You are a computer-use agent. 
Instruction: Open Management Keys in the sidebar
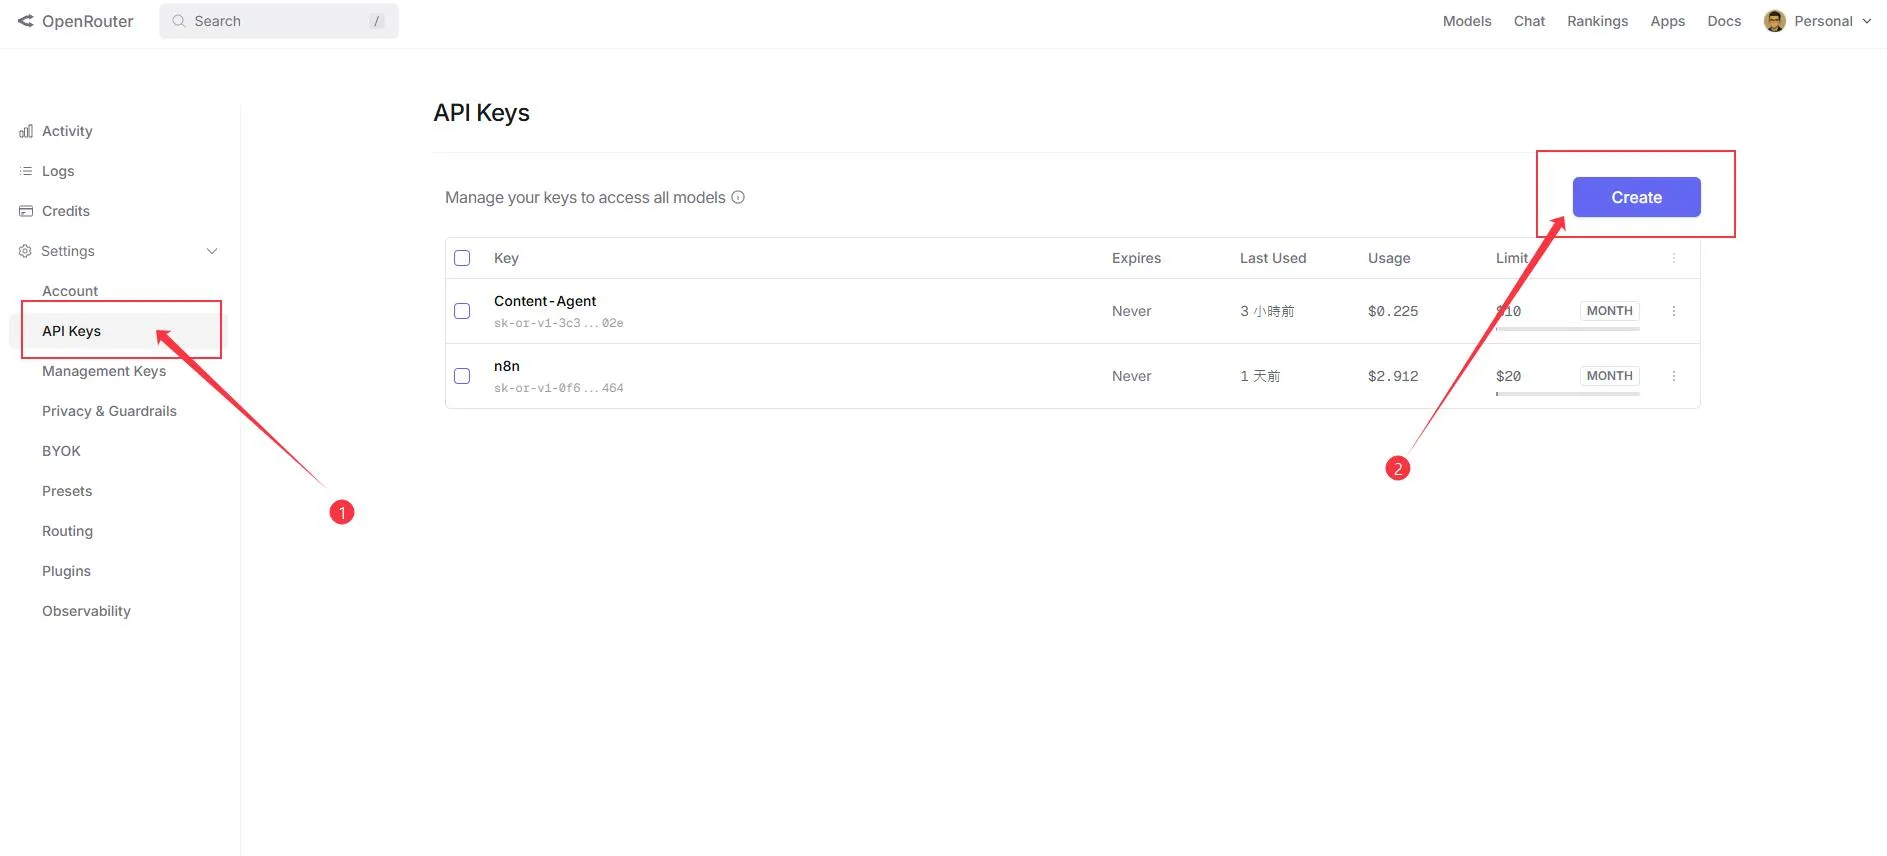pos(104,371)
